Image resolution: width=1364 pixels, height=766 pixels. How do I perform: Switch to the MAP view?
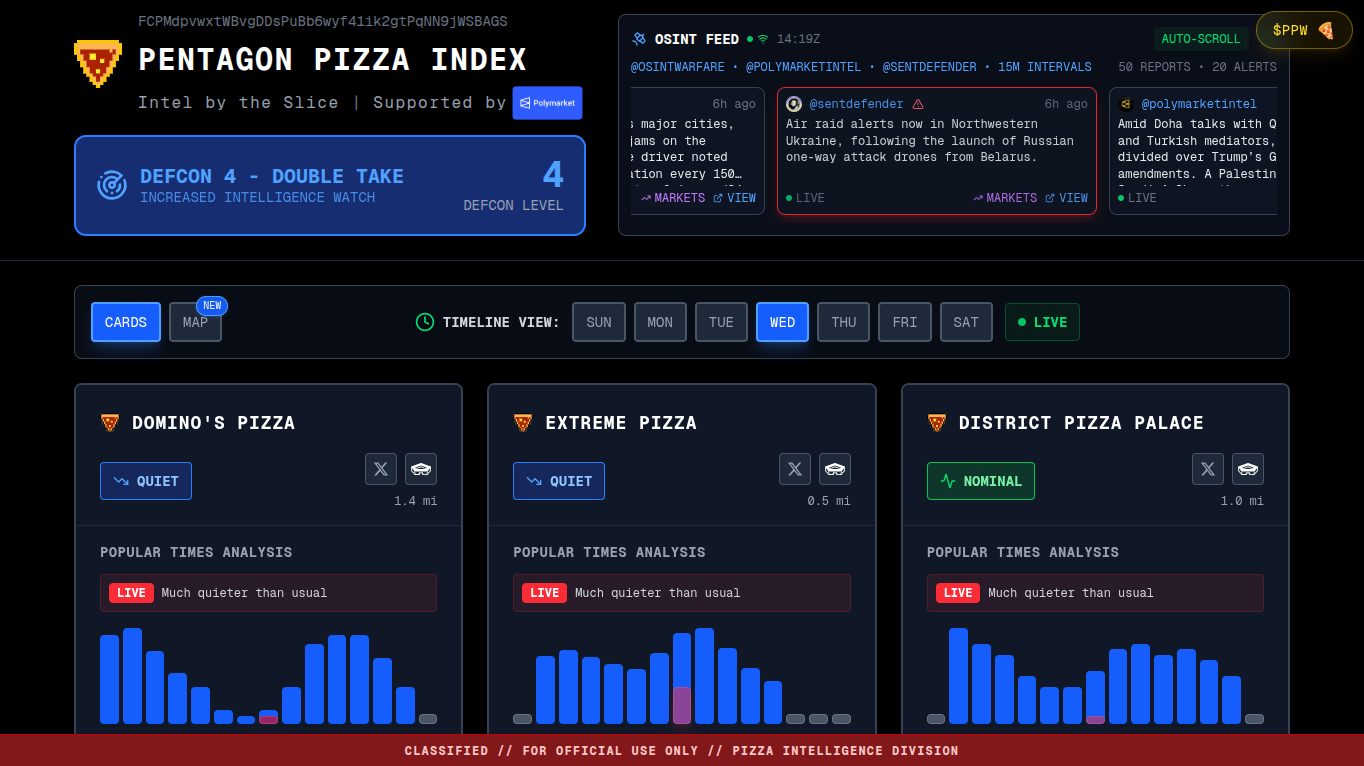195,322
